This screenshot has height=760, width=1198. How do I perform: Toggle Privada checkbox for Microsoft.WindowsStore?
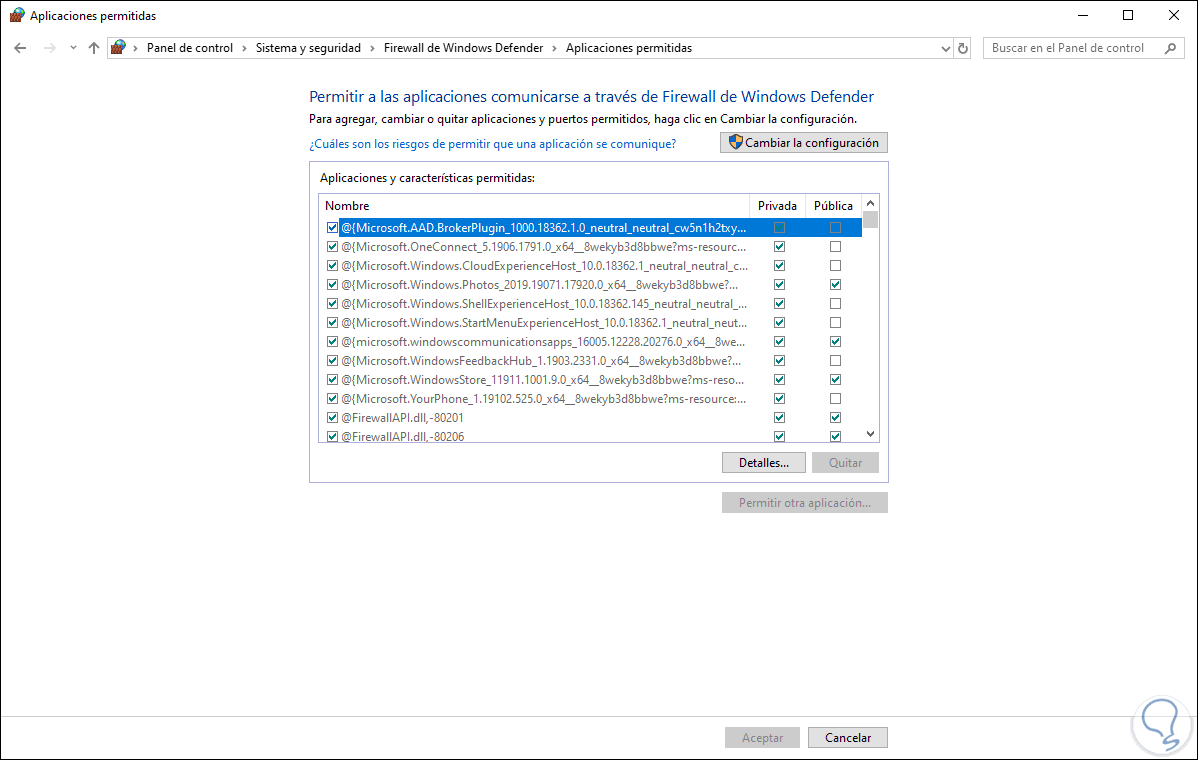pos(779,380)
